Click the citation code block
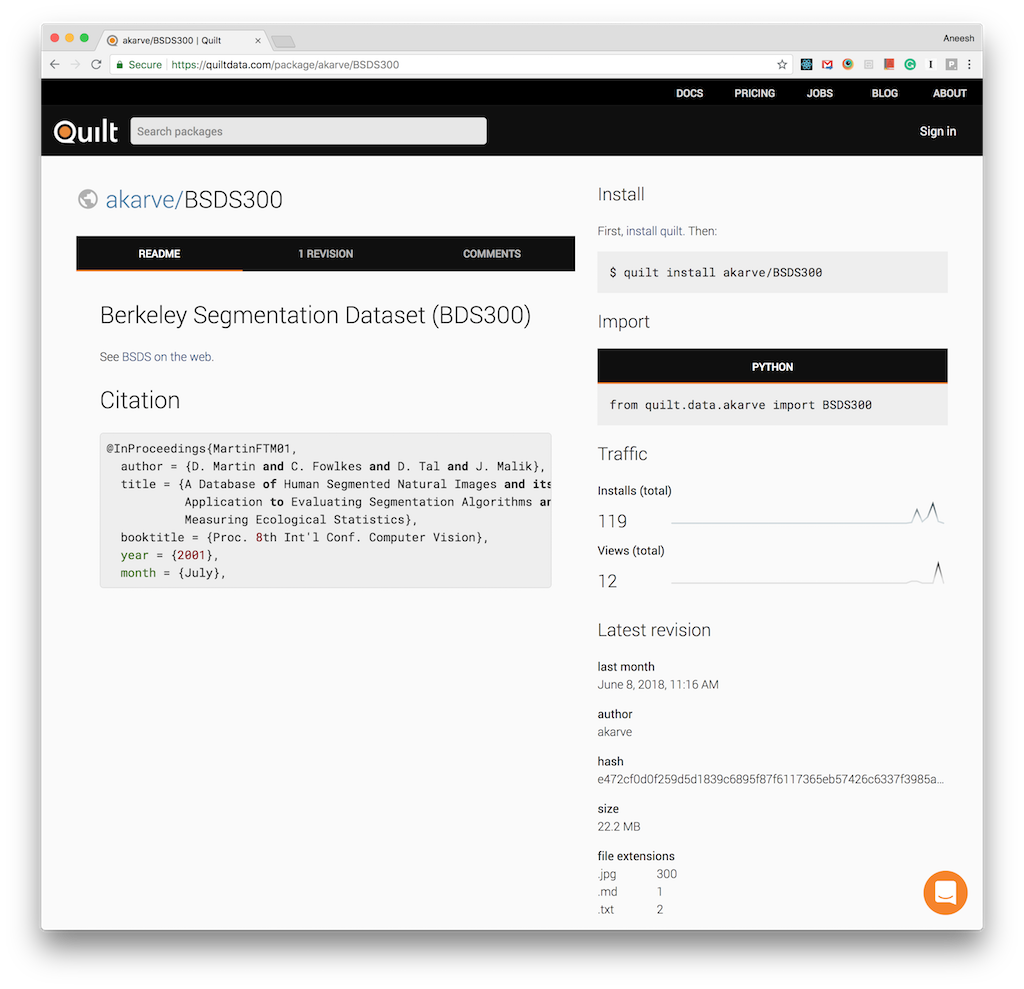 325,510
